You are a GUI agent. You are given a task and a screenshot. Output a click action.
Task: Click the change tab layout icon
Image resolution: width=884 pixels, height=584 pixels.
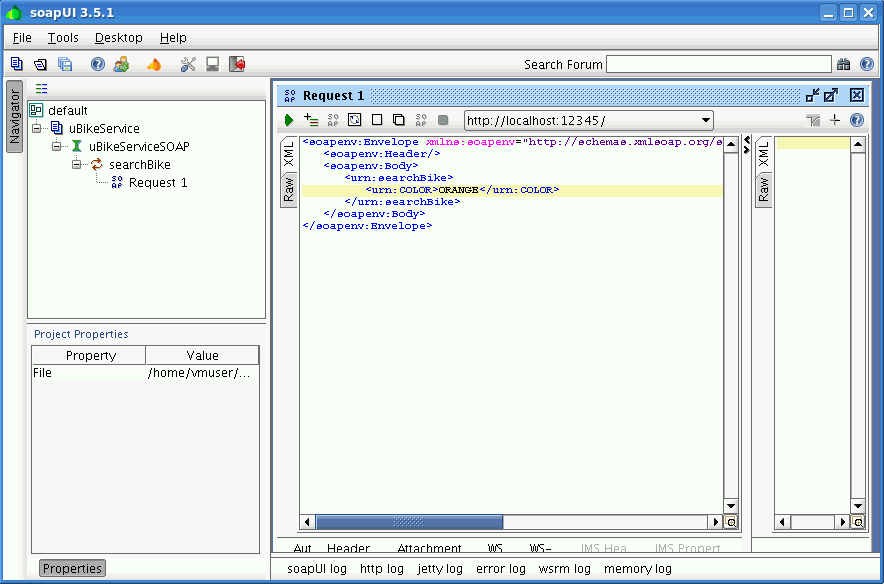(x=813, y=120)
